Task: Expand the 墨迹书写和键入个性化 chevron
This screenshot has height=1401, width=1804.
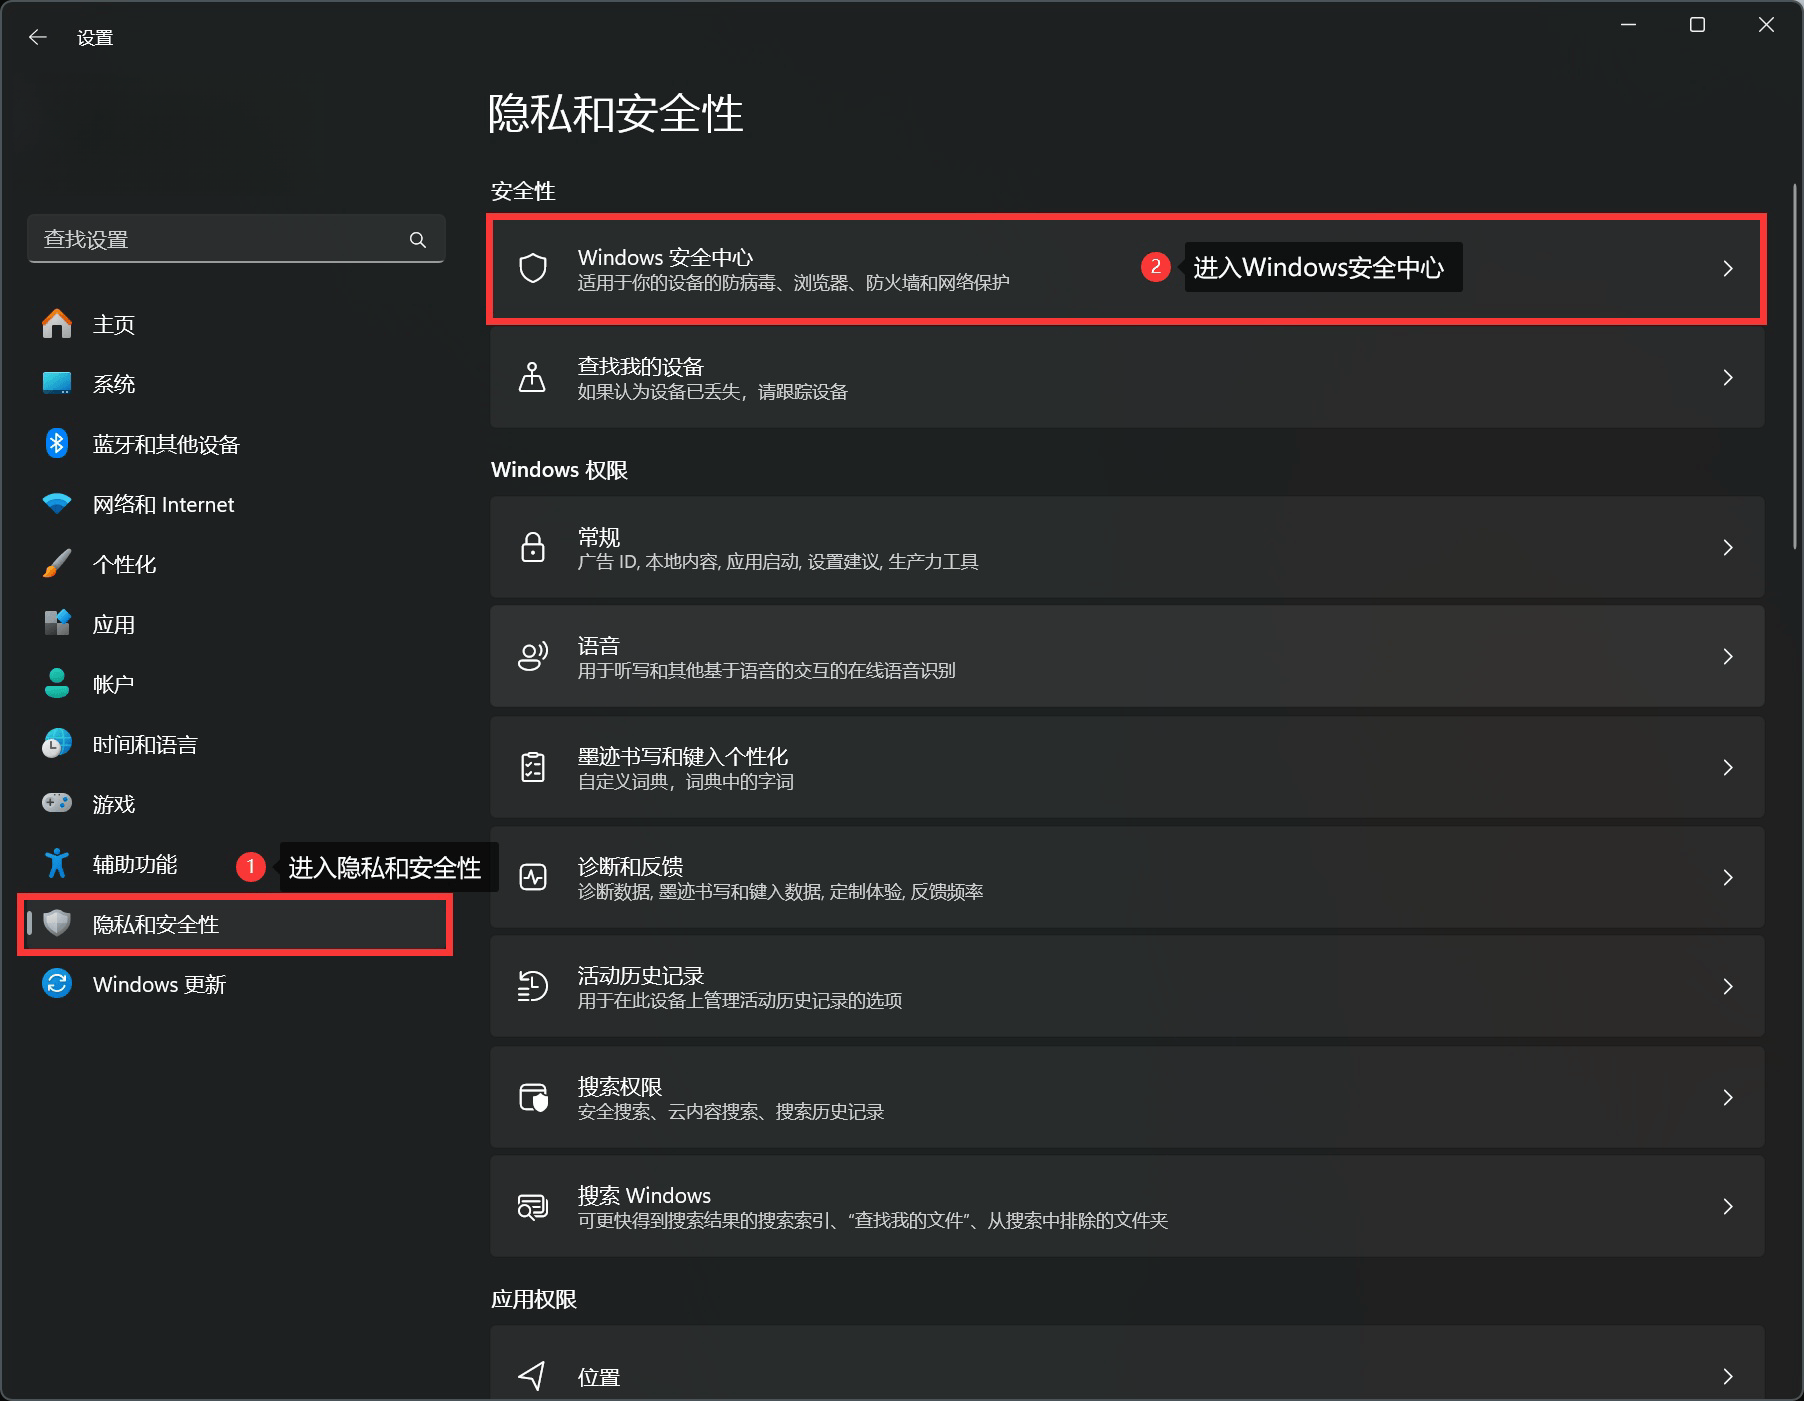Action: point(1727,768)
